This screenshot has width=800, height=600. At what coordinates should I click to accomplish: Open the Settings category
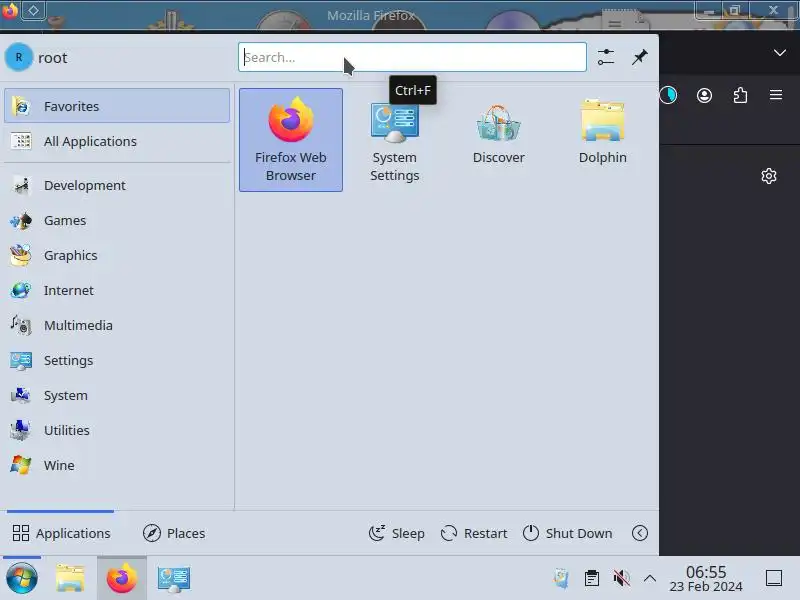click(117, 360)
